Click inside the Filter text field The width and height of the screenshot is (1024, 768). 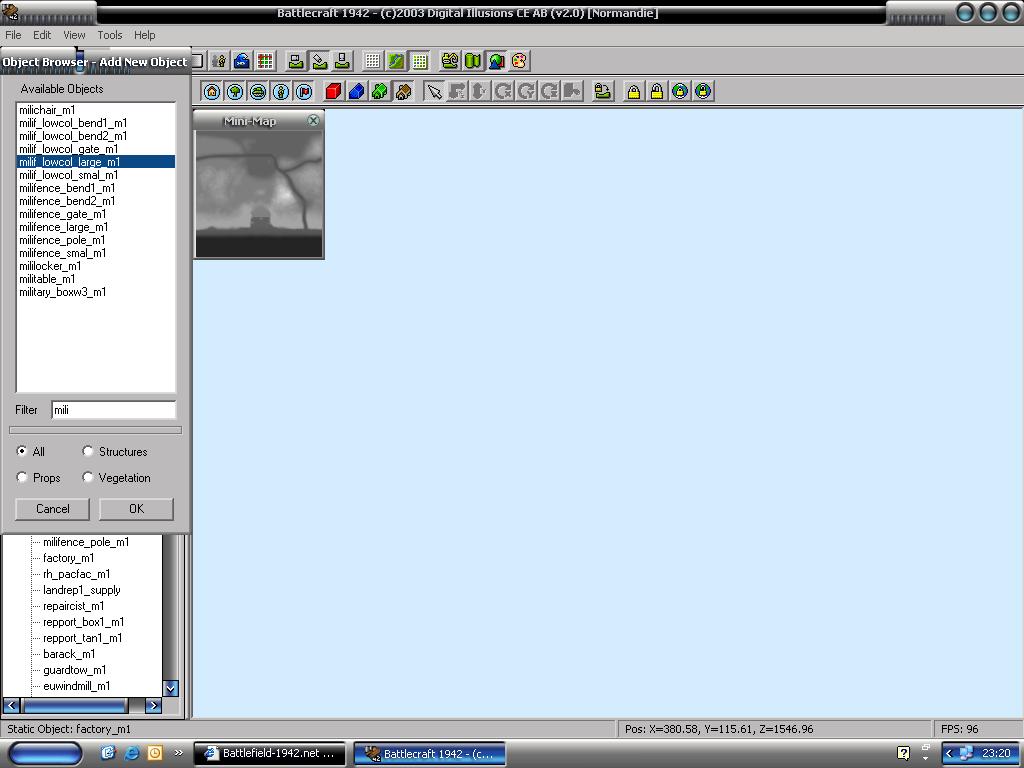[x=114, y=410]
